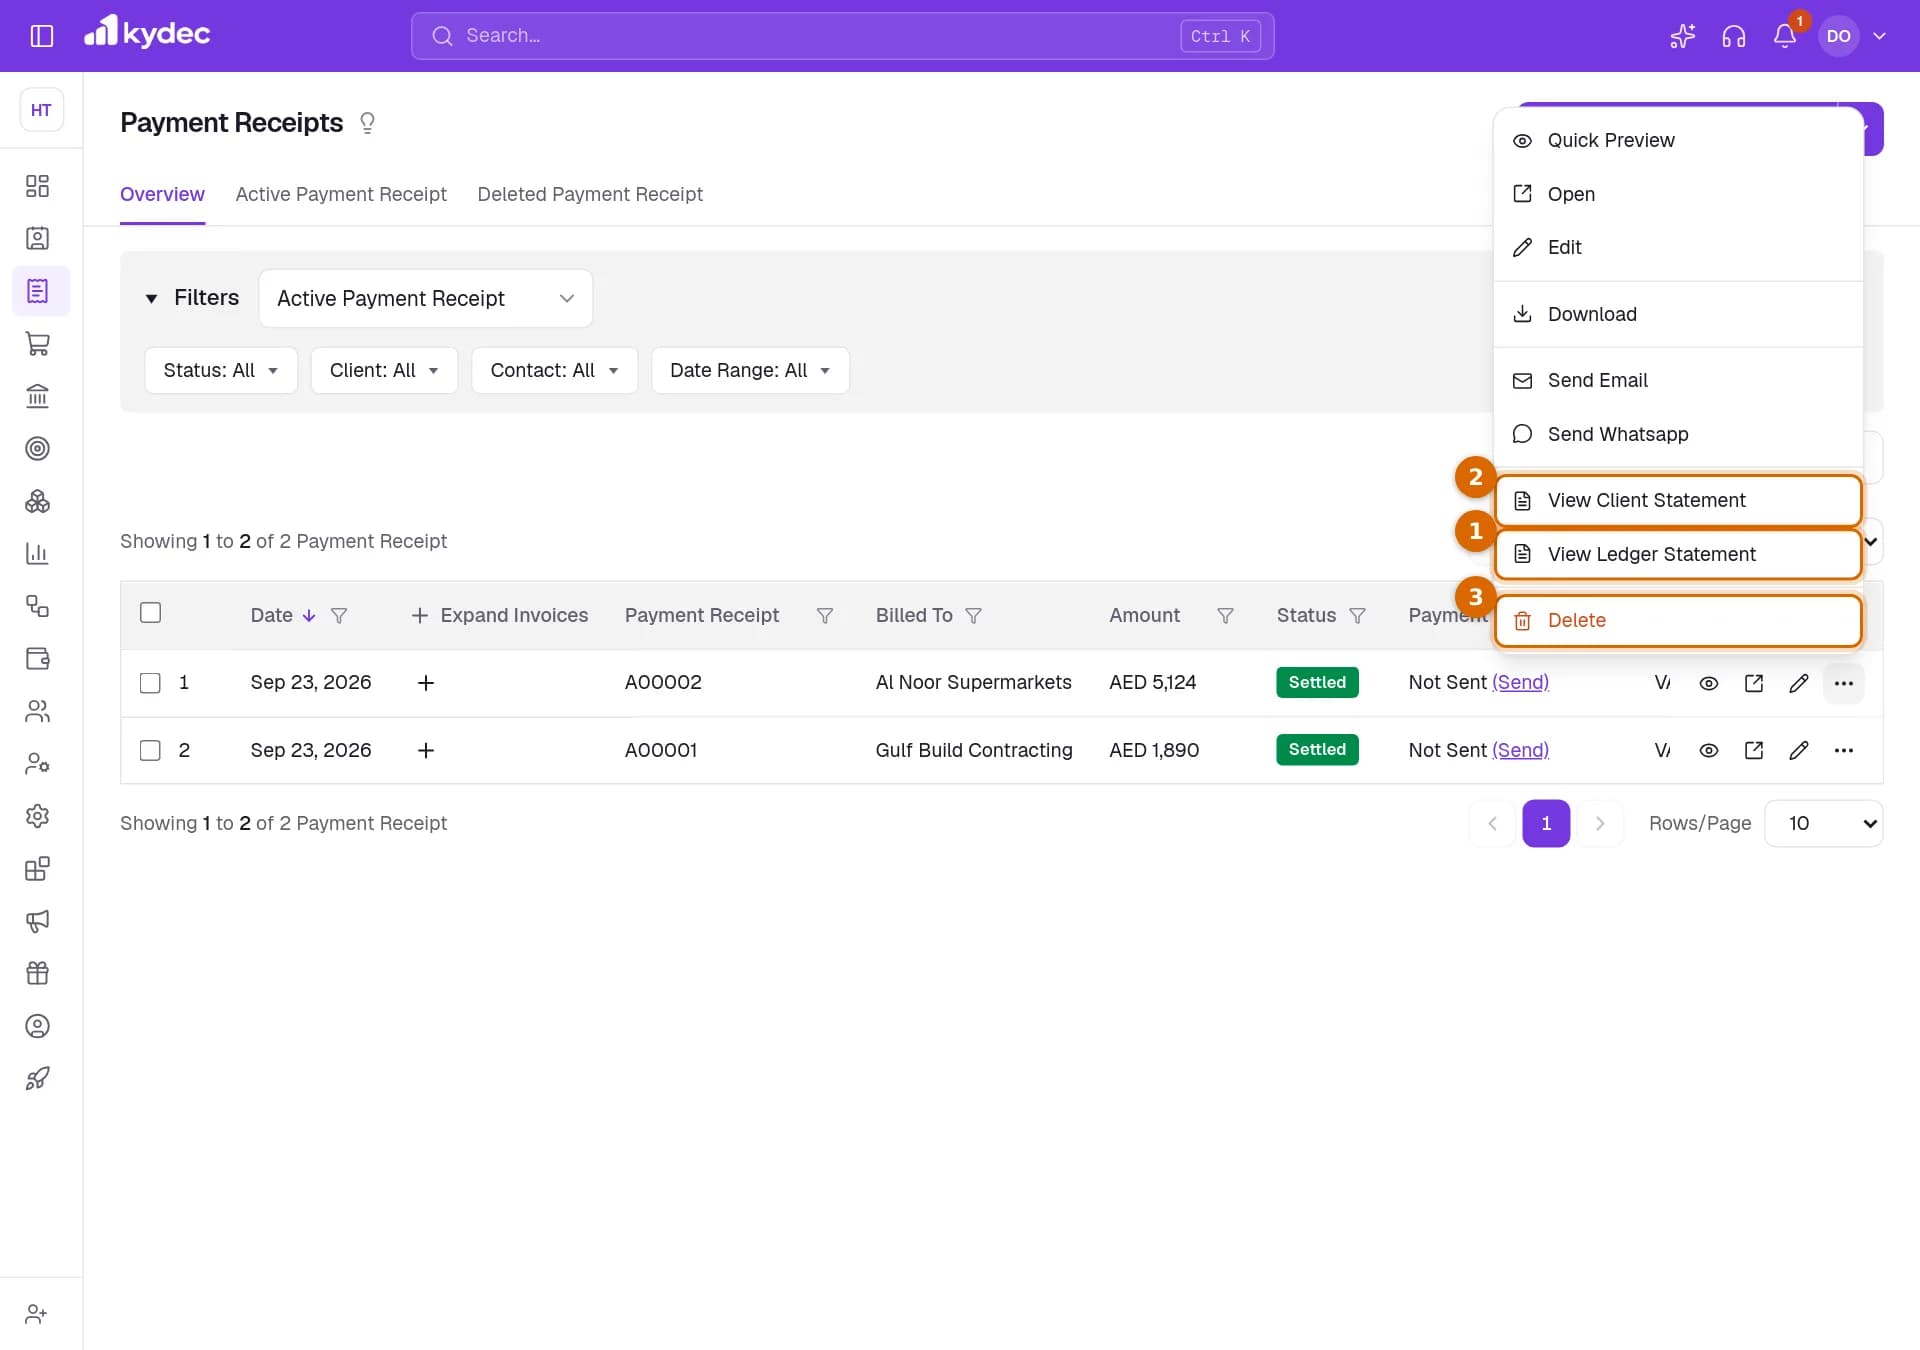Check the row for receipt A00001
Image resolution: width=1920 pixels, height=1350 pixels.
150,750
